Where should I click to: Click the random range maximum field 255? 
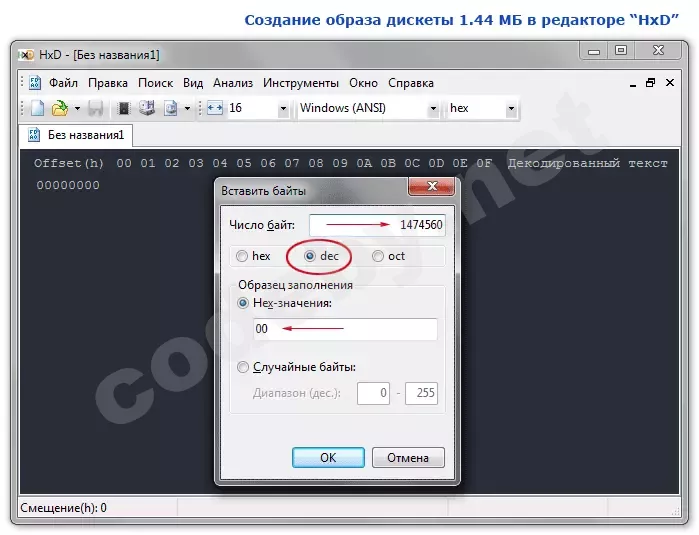[421, 393]
